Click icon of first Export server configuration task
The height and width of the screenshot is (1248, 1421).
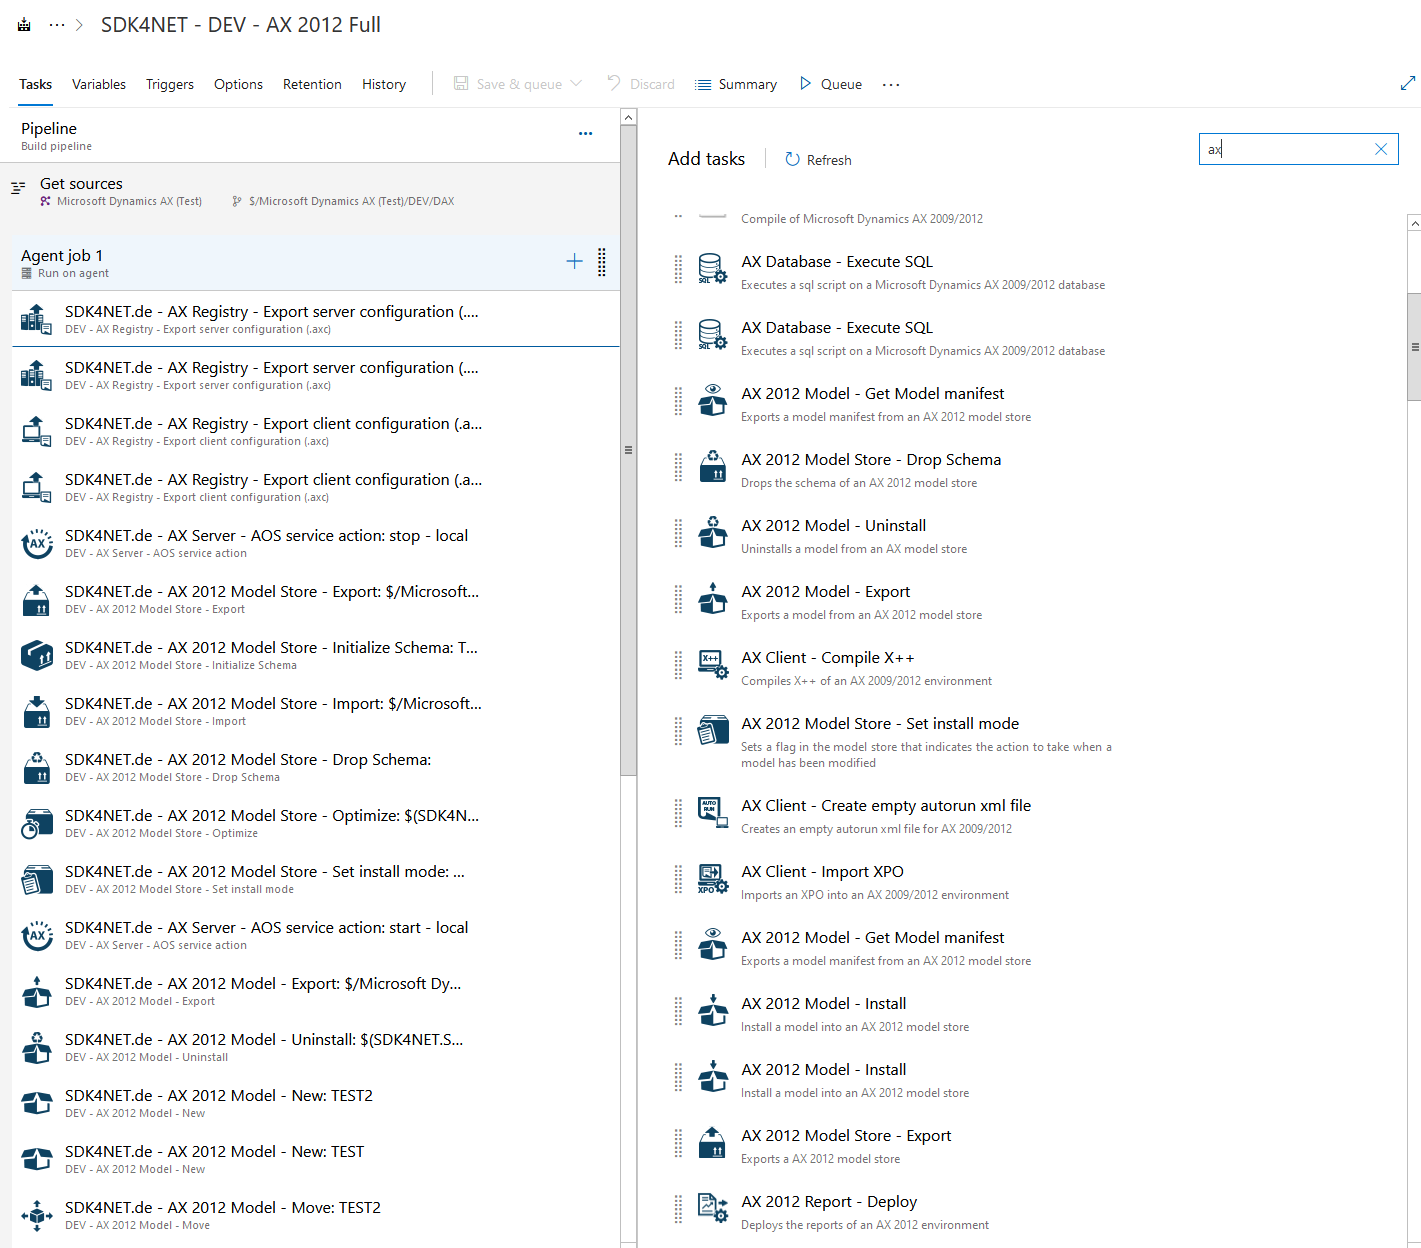[37, 319]
